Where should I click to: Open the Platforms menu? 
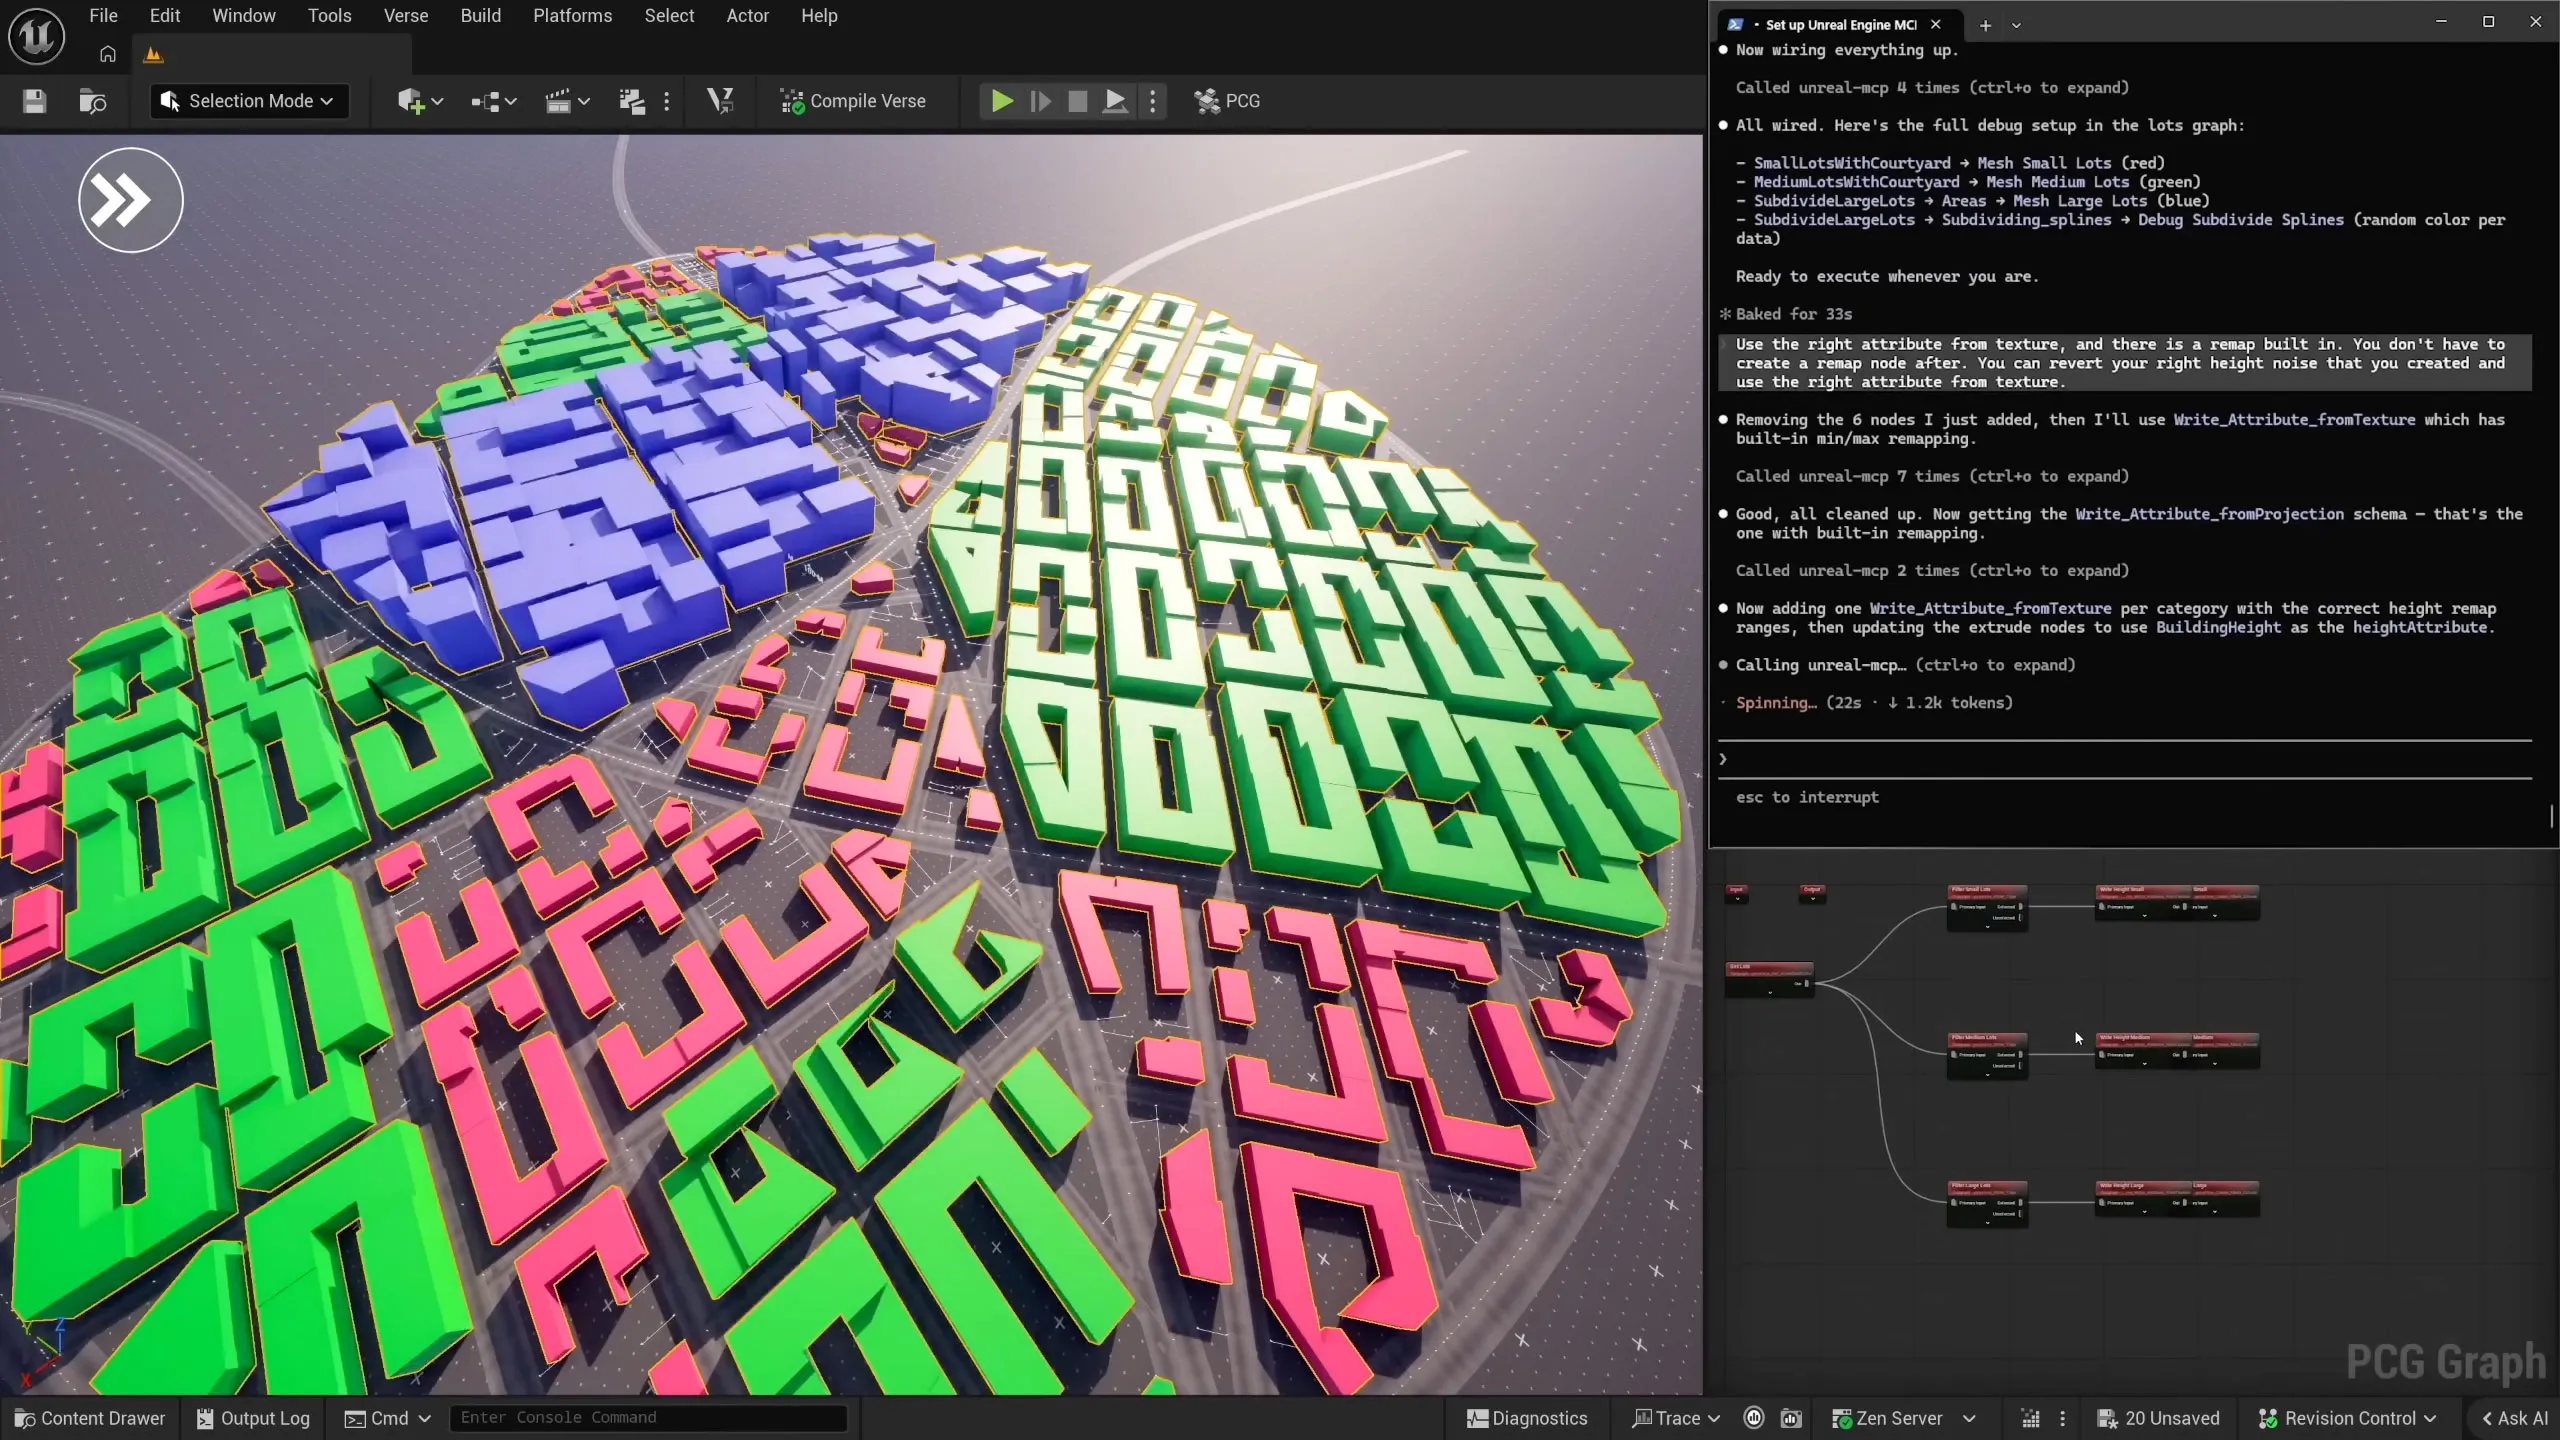(x=572, y=16)
